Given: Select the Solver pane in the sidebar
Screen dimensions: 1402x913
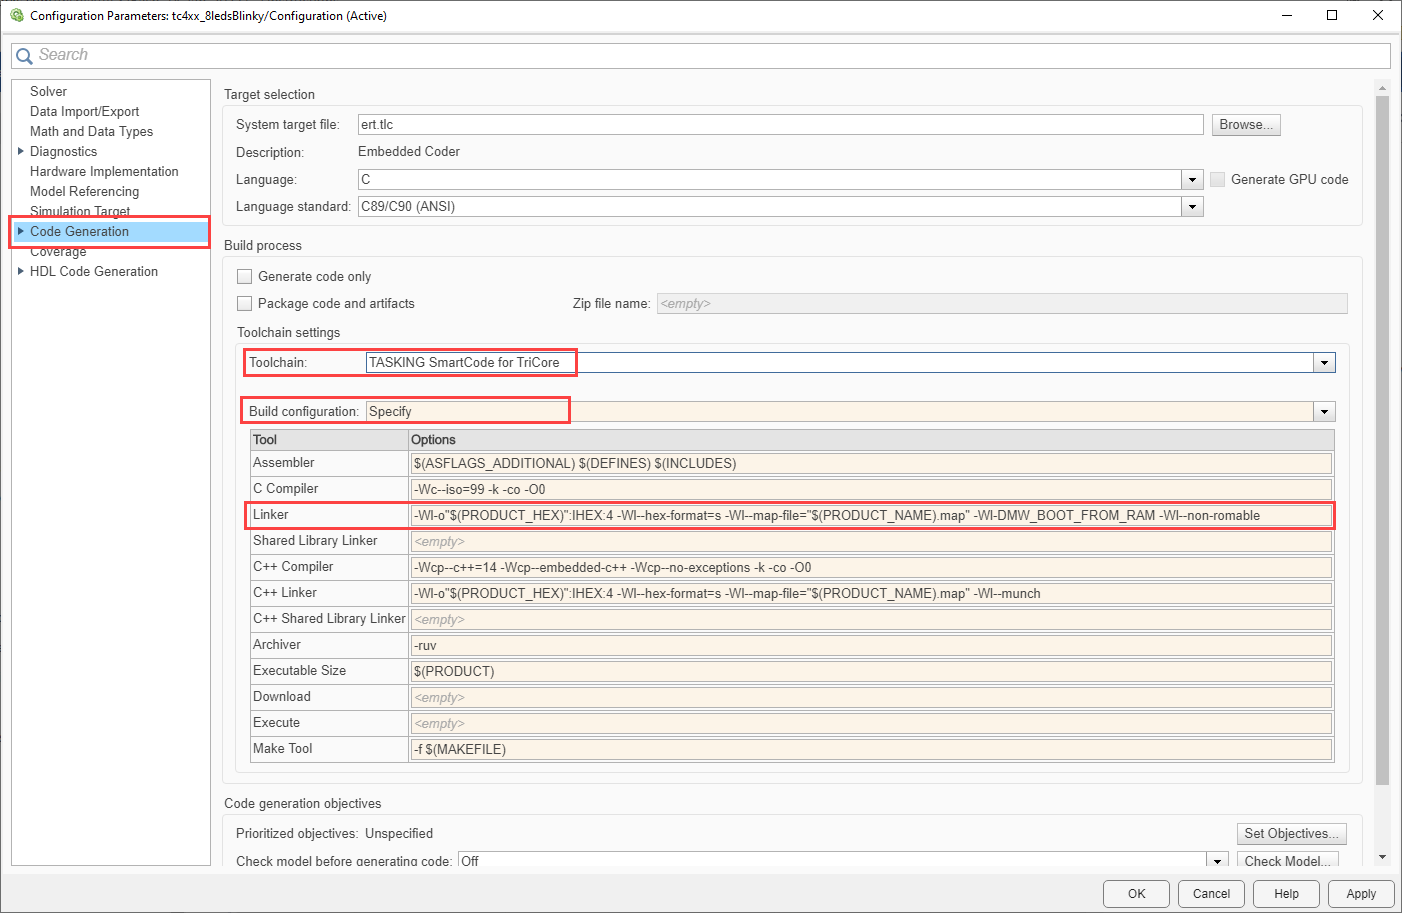Looking at the screenshot, I should pyautogui.click(x=48, y=91).
